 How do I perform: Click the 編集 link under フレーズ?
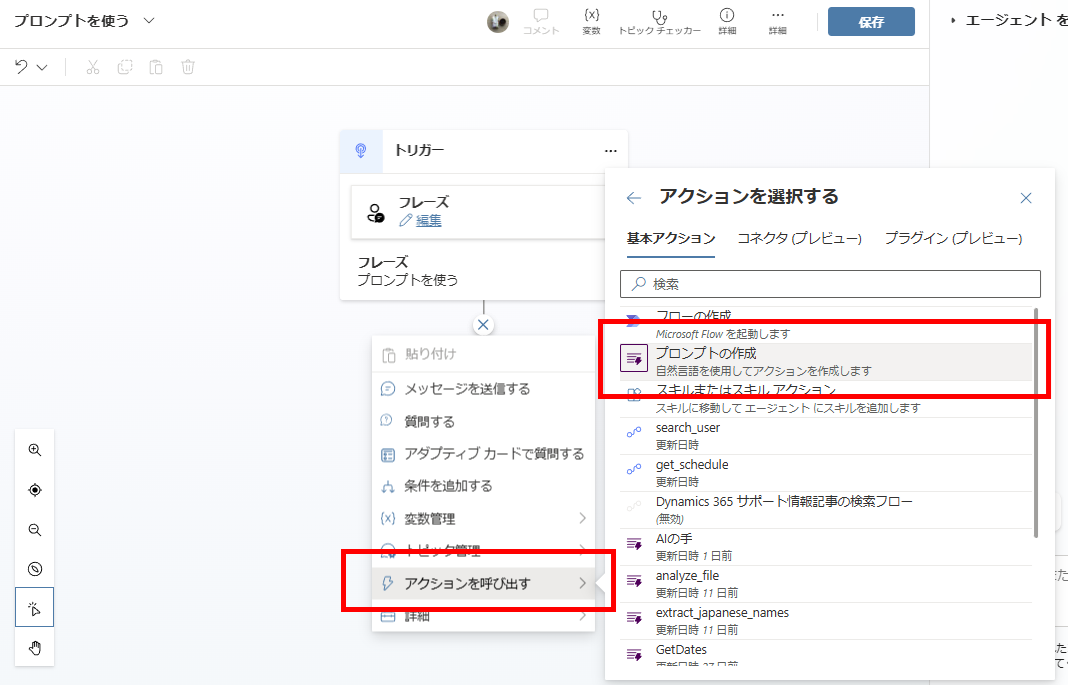coord(428,220)
